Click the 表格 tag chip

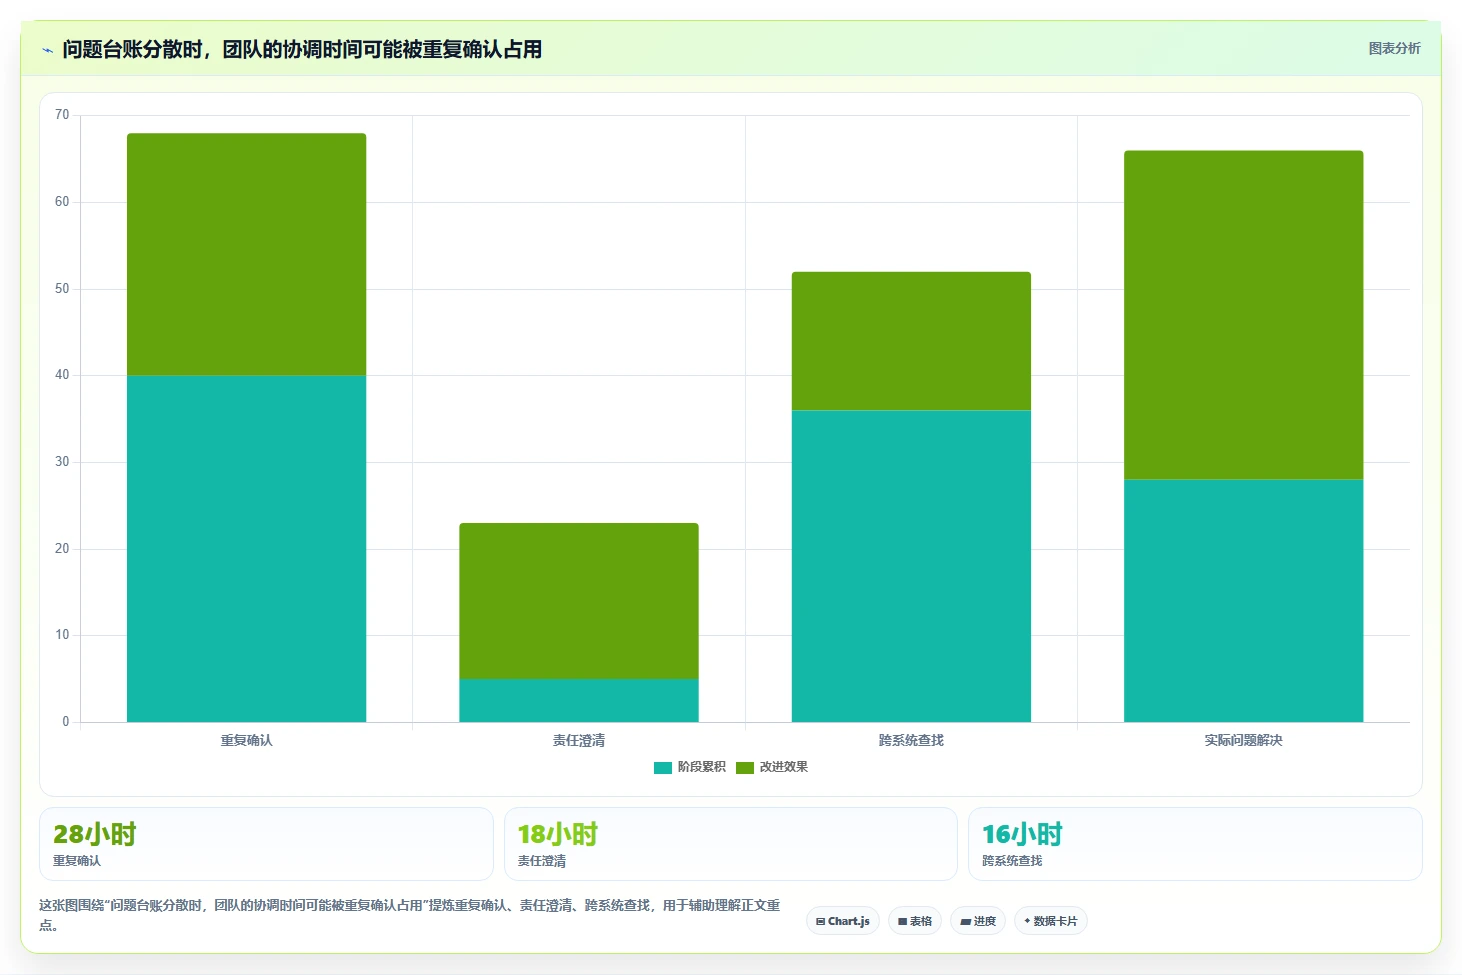(915, 921)
